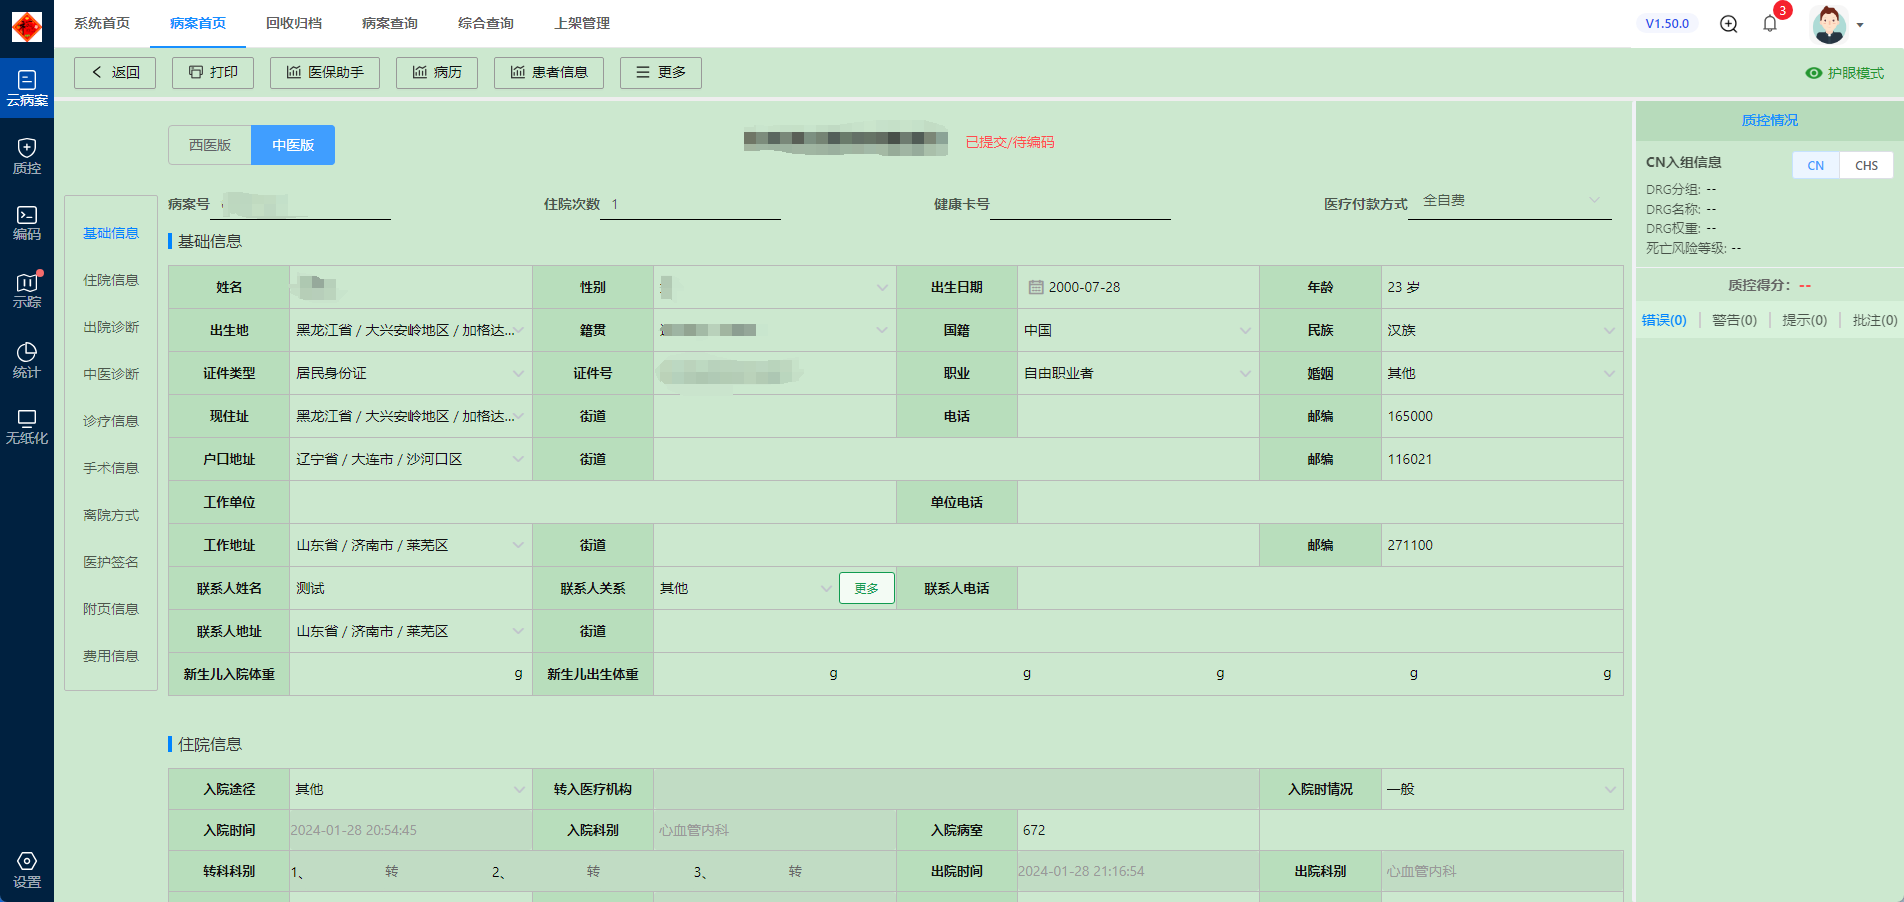Image resolution: width=1904 pixels, height=902 pixels.
Task: Click the 返回 back button
Action: [x=115, y=73]
